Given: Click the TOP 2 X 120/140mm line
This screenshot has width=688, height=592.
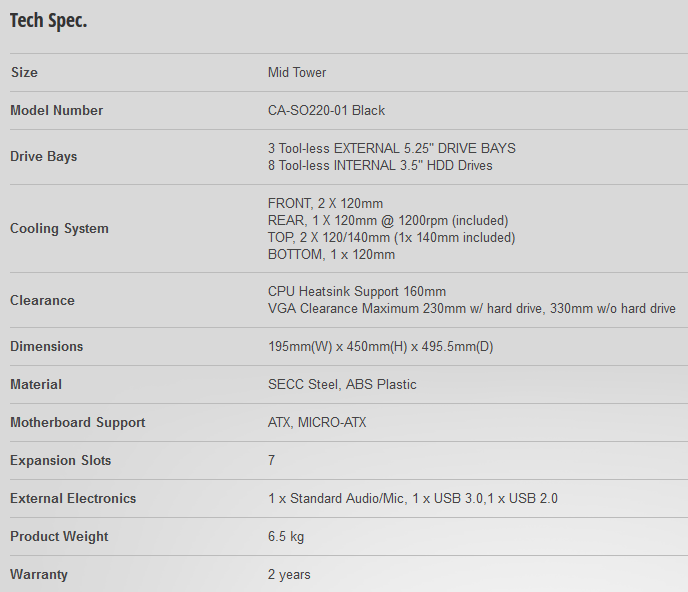Looking at the screenshot, I should pyautogui.click(x=391, y=238).
